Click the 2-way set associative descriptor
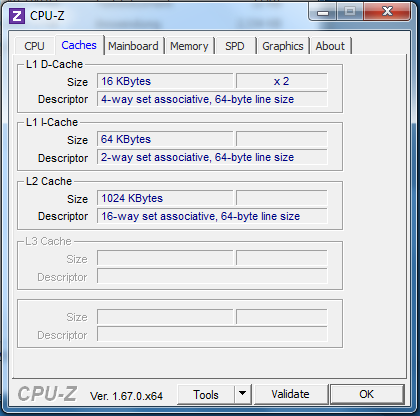 tap(212, 157)
